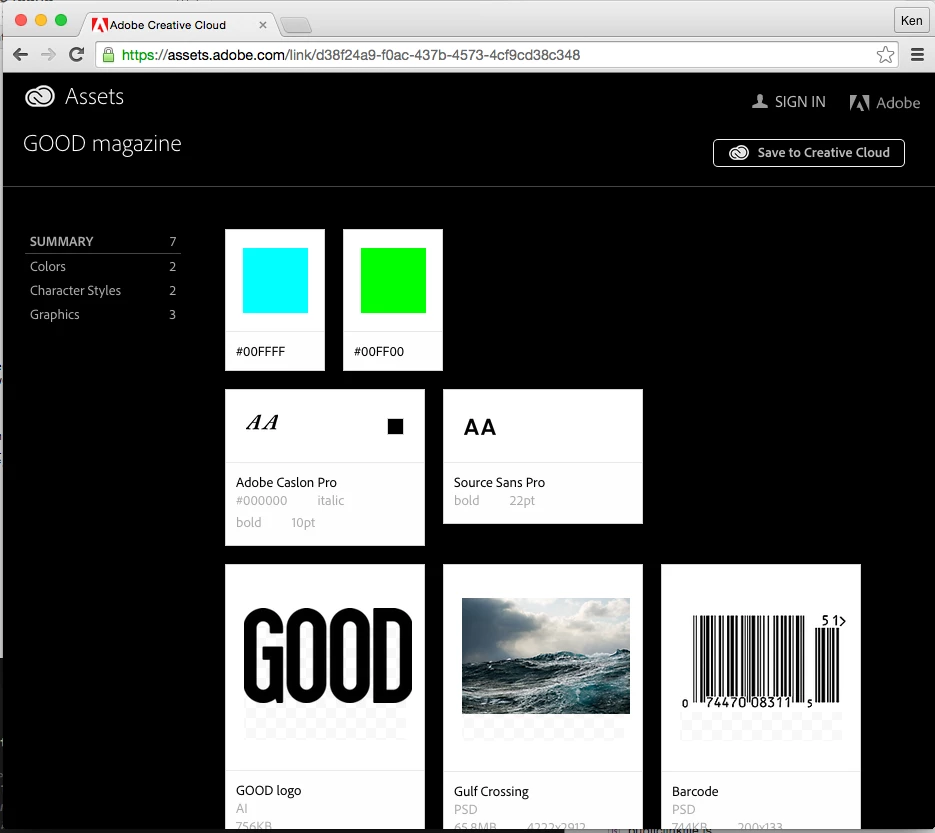Click the bold AA preview for Source Sans Pro
The height and width of the screenshot is (833, 935).
[480, 427]
